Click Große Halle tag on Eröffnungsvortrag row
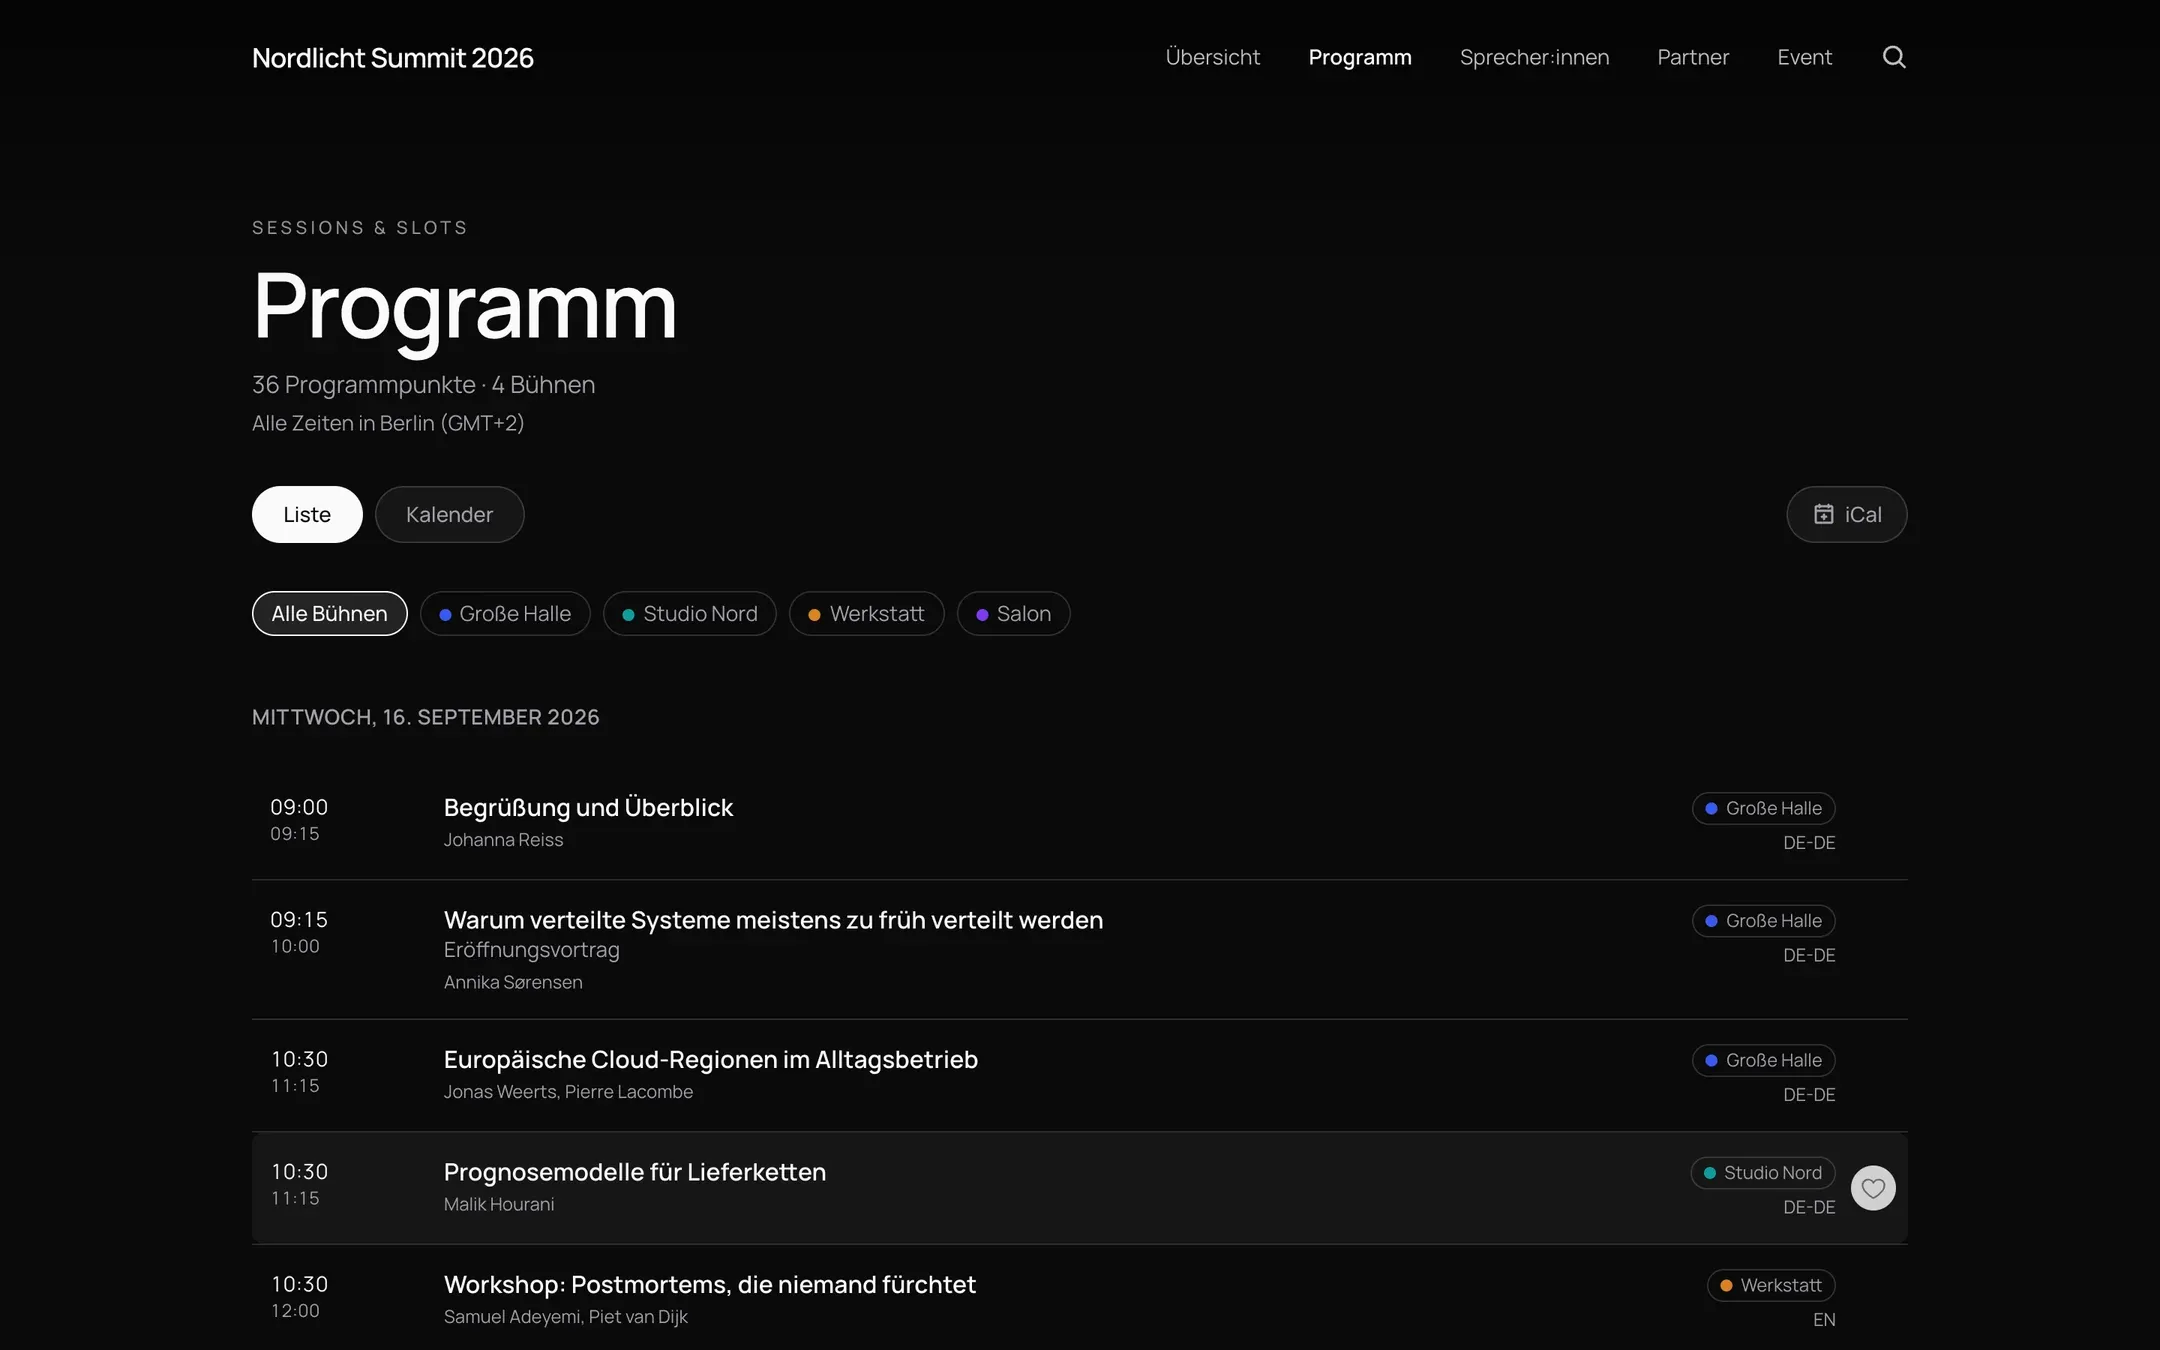 pyautogui.click(x=1763, y=920)
